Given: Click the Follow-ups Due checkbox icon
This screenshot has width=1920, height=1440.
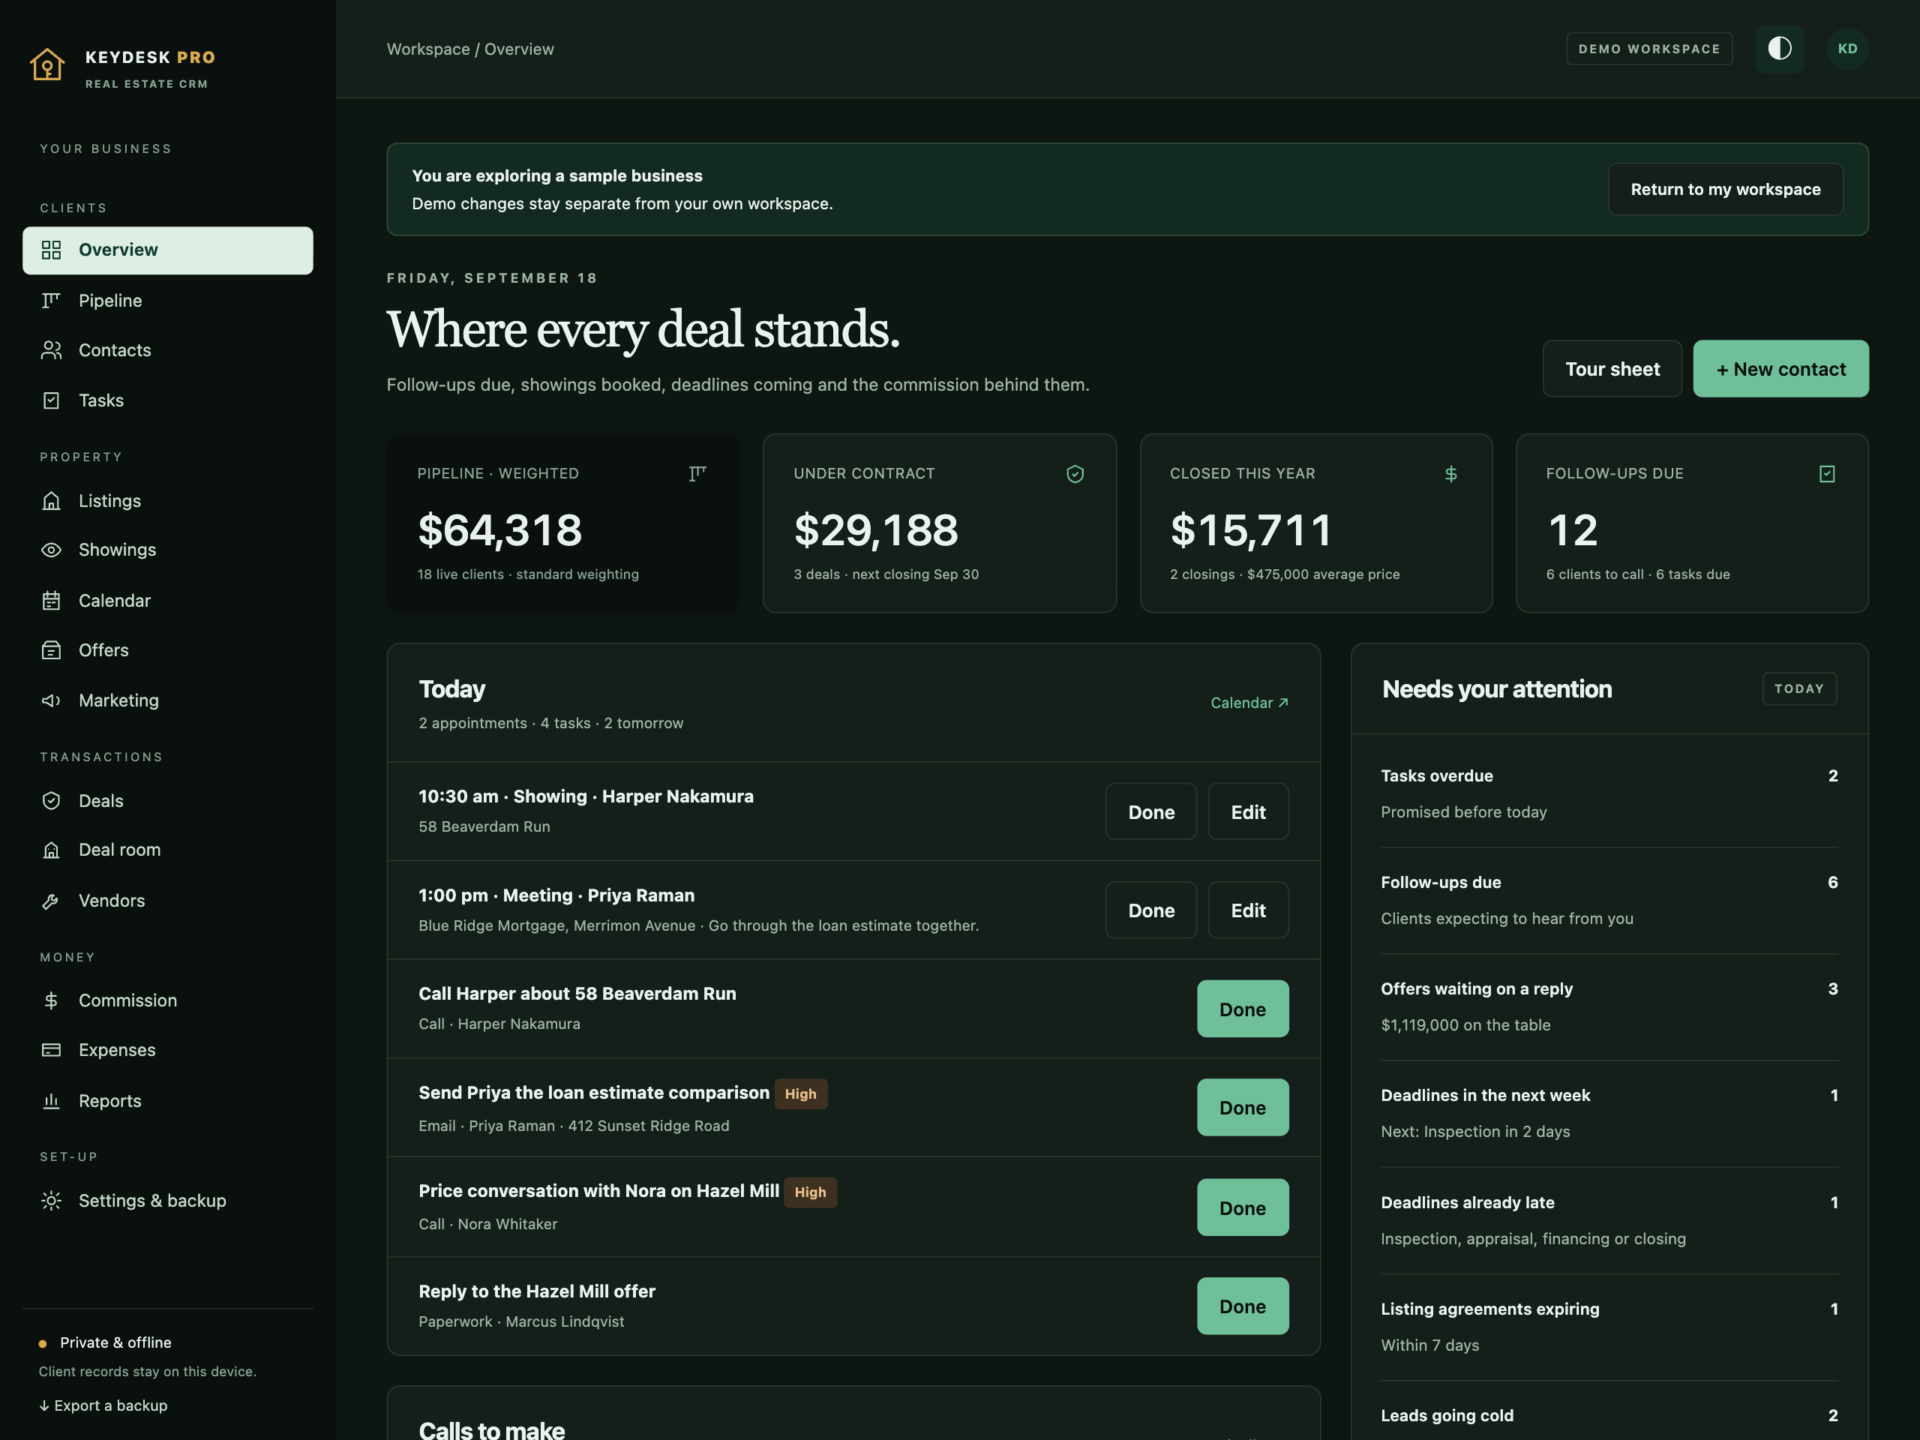Looking at the screenshot, I should [x=1827, y=474].
